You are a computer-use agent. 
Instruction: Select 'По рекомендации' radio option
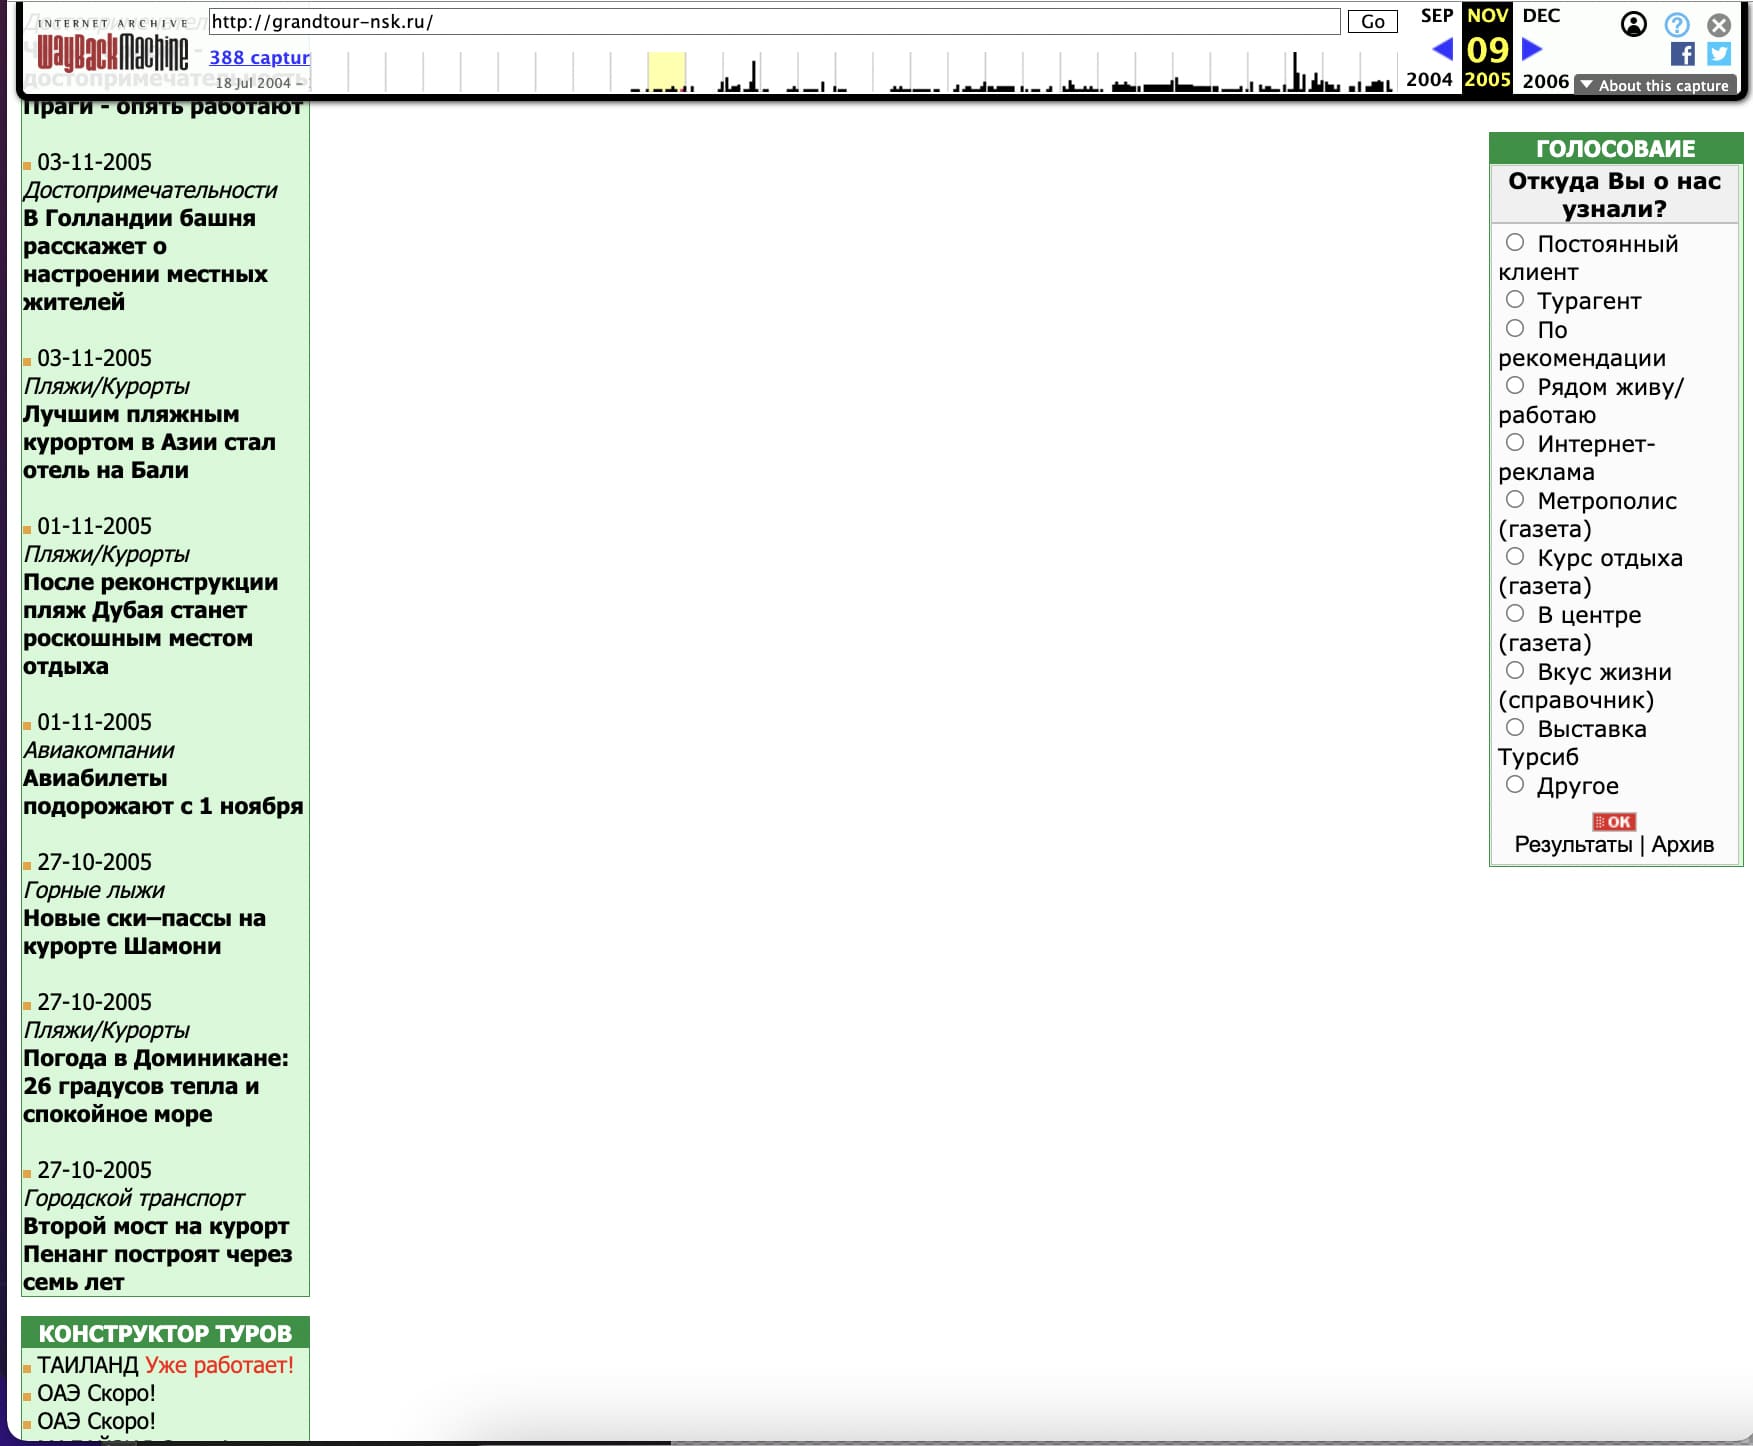point(1515,328)
